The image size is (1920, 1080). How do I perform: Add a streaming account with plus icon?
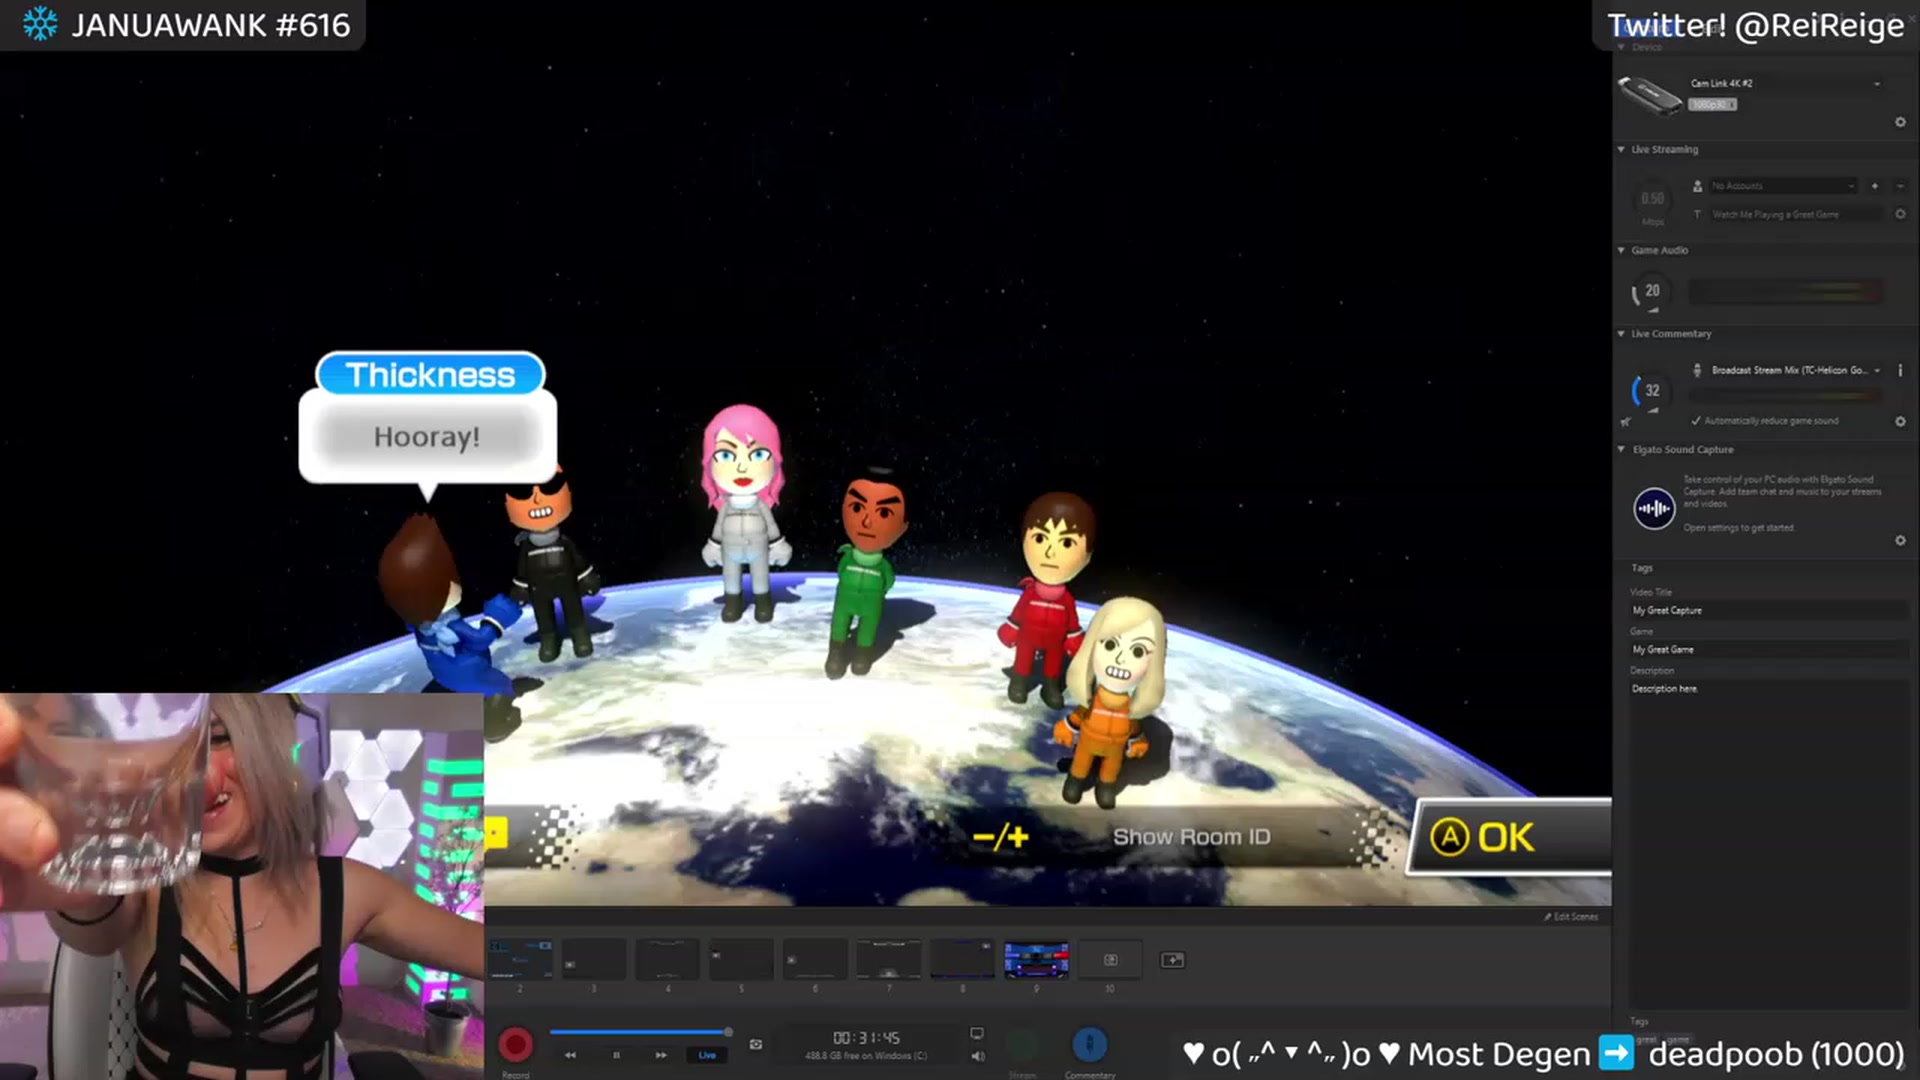pyautogui.click(x=1874, y=186)
